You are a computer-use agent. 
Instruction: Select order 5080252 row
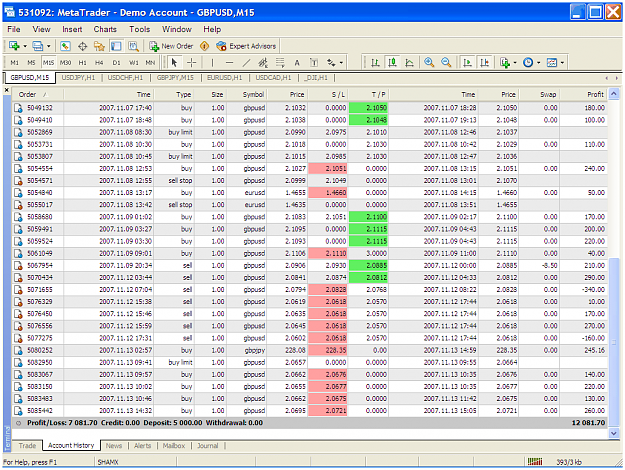(x=309, y=350)
